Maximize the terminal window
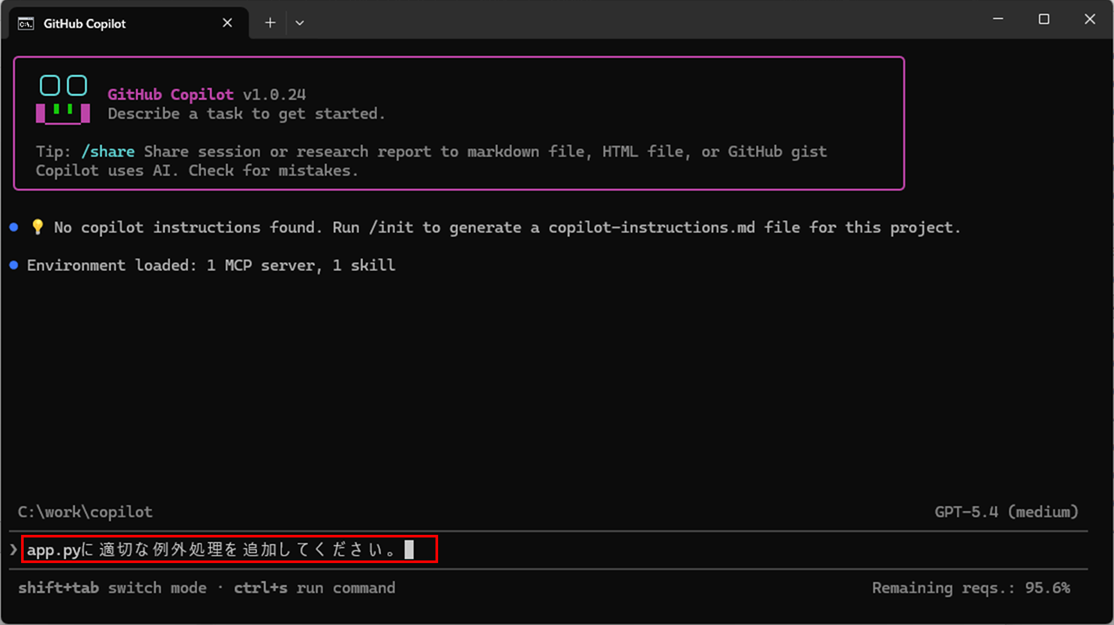This screenshot has height=625, width=1114. [1044, 20]
